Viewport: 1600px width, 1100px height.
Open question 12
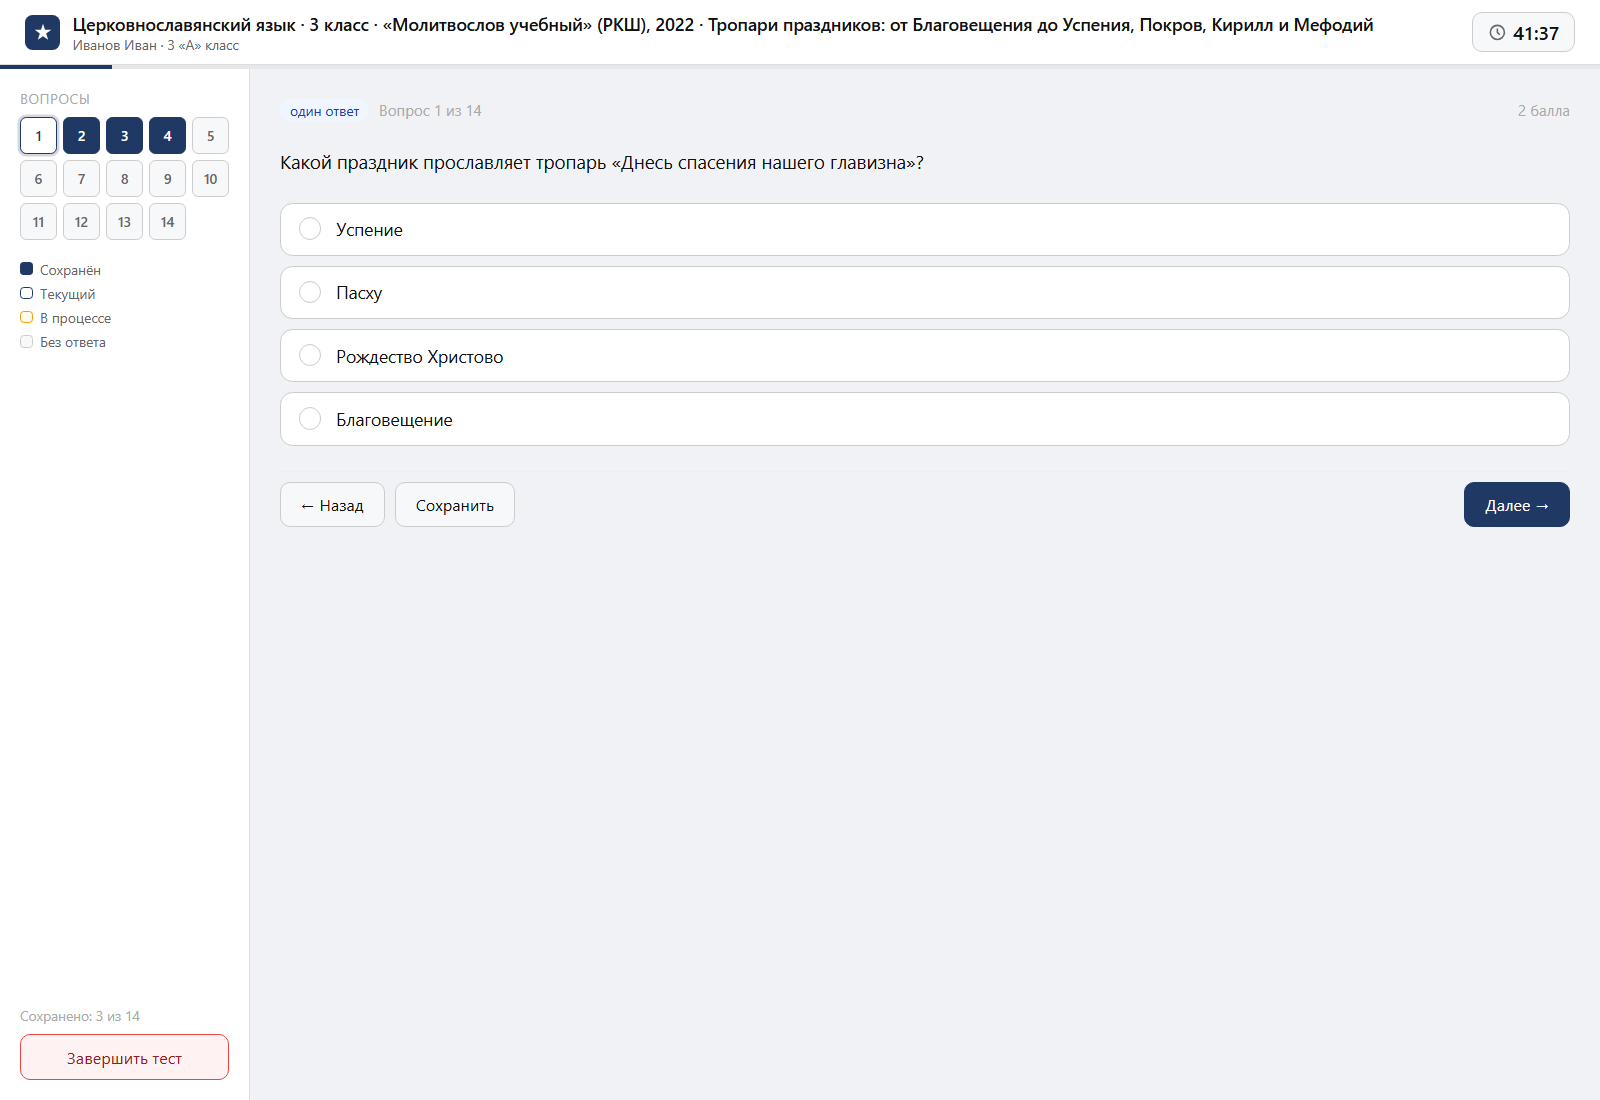(x=82, y=222)
